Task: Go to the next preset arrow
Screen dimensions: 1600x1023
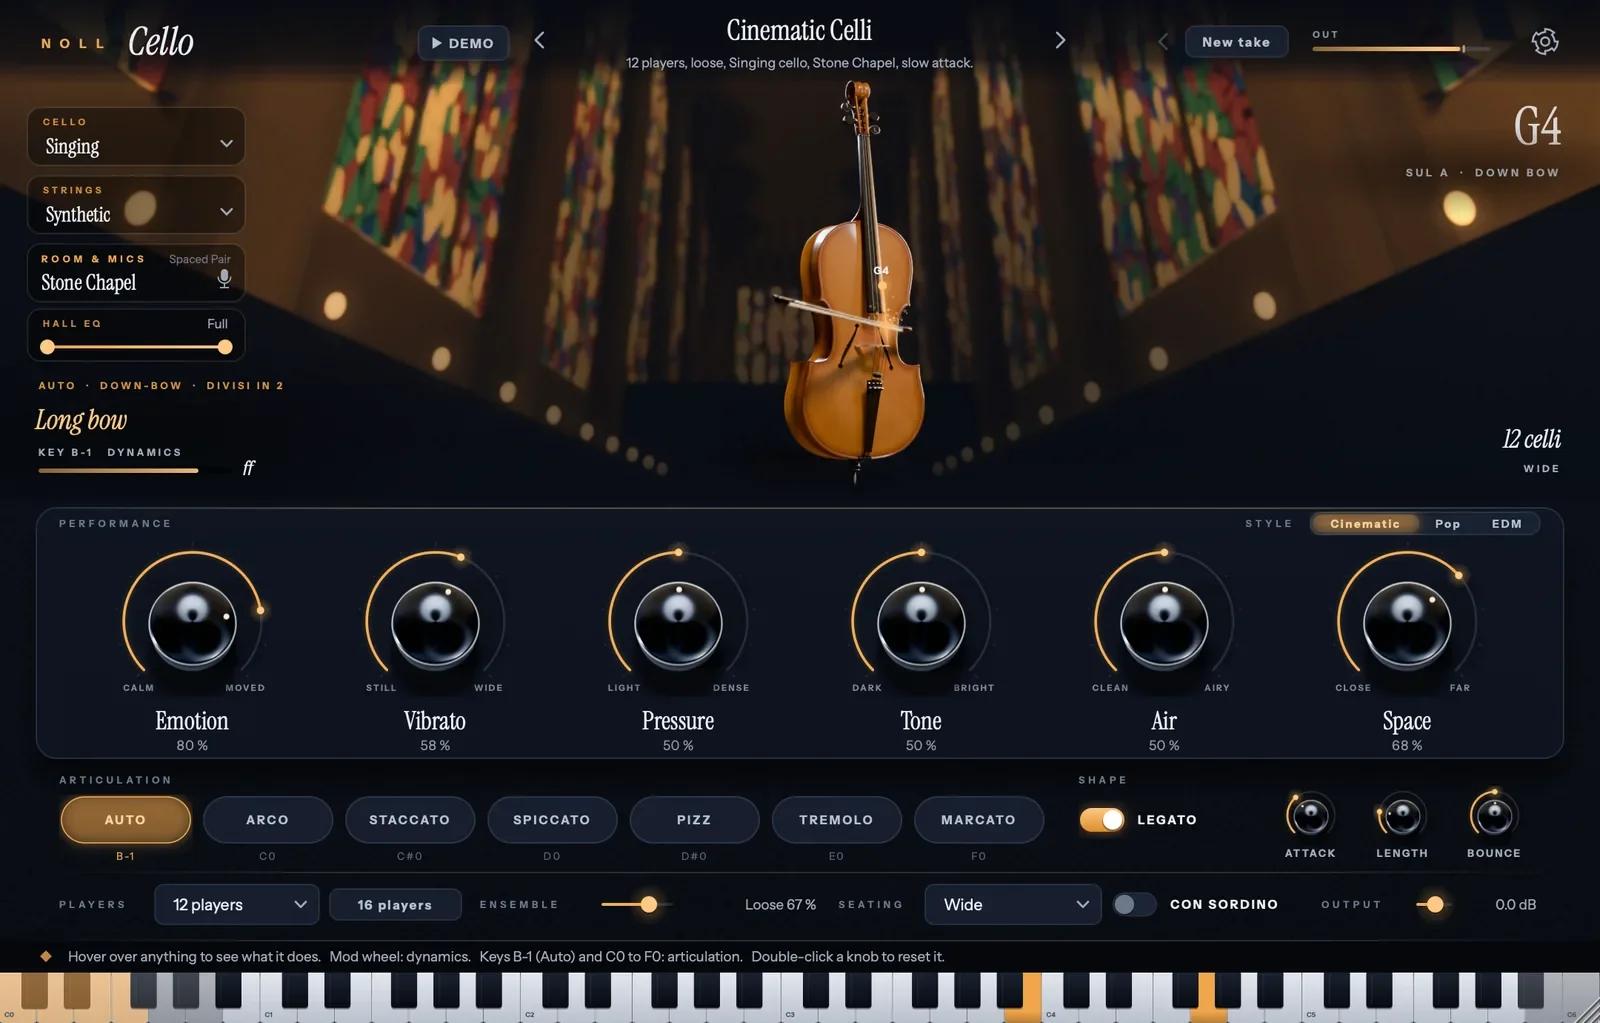Action: [x=1060, y=41]
